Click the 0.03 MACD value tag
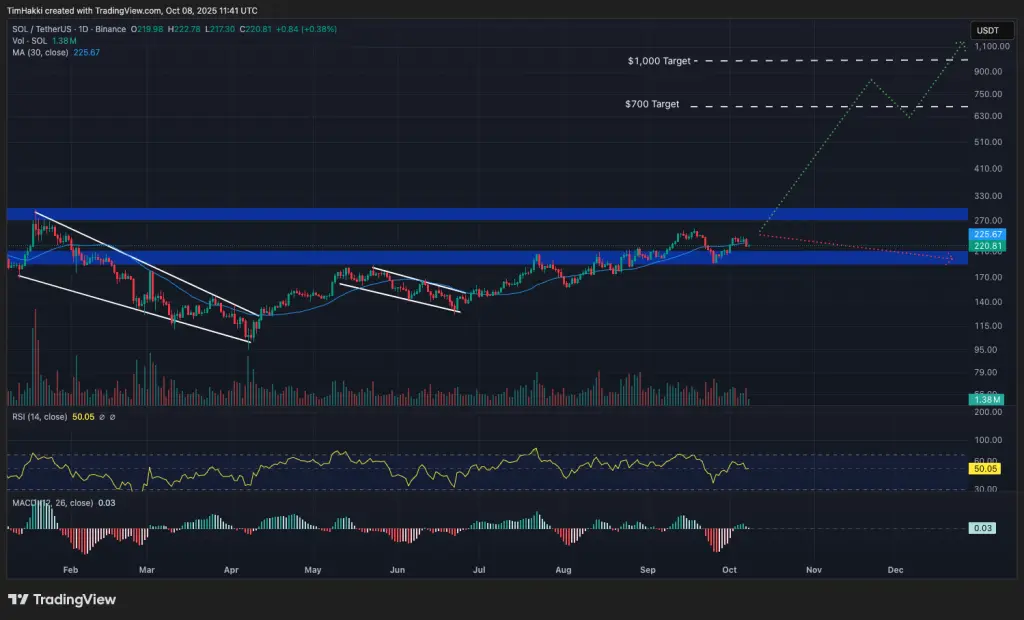 983,528
